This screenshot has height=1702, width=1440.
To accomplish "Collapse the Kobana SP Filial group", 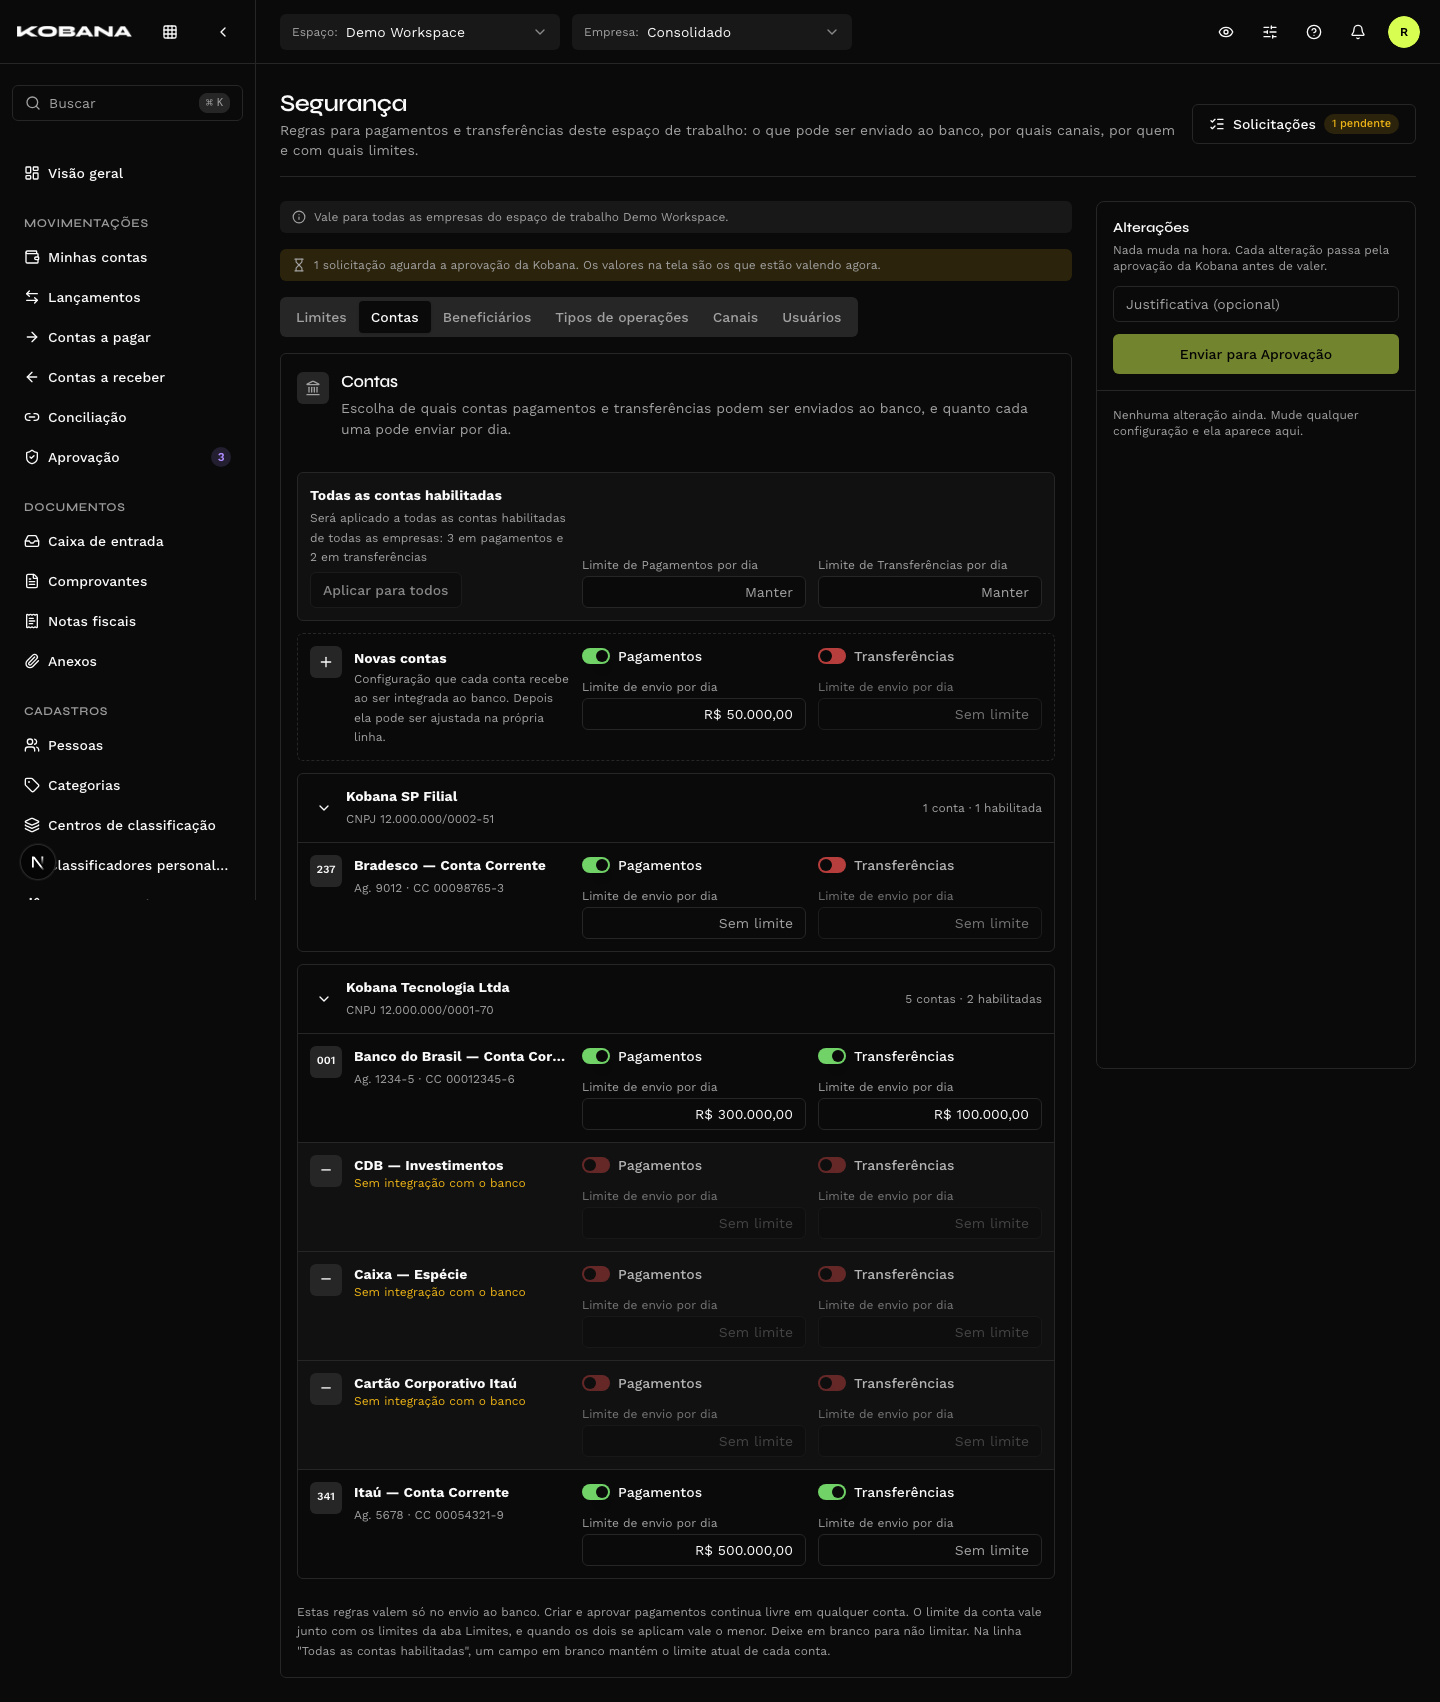I will click(x=324, y=808).
